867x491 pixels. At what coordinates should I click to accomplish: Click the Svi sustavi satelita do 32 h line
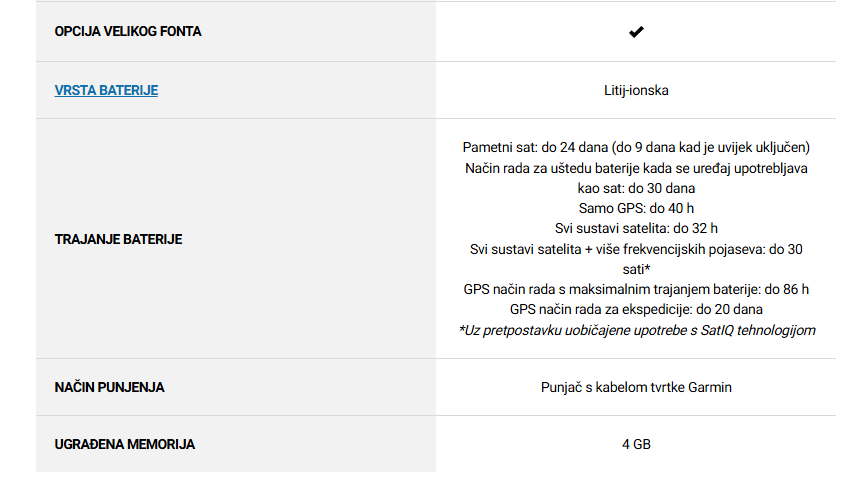636,228
